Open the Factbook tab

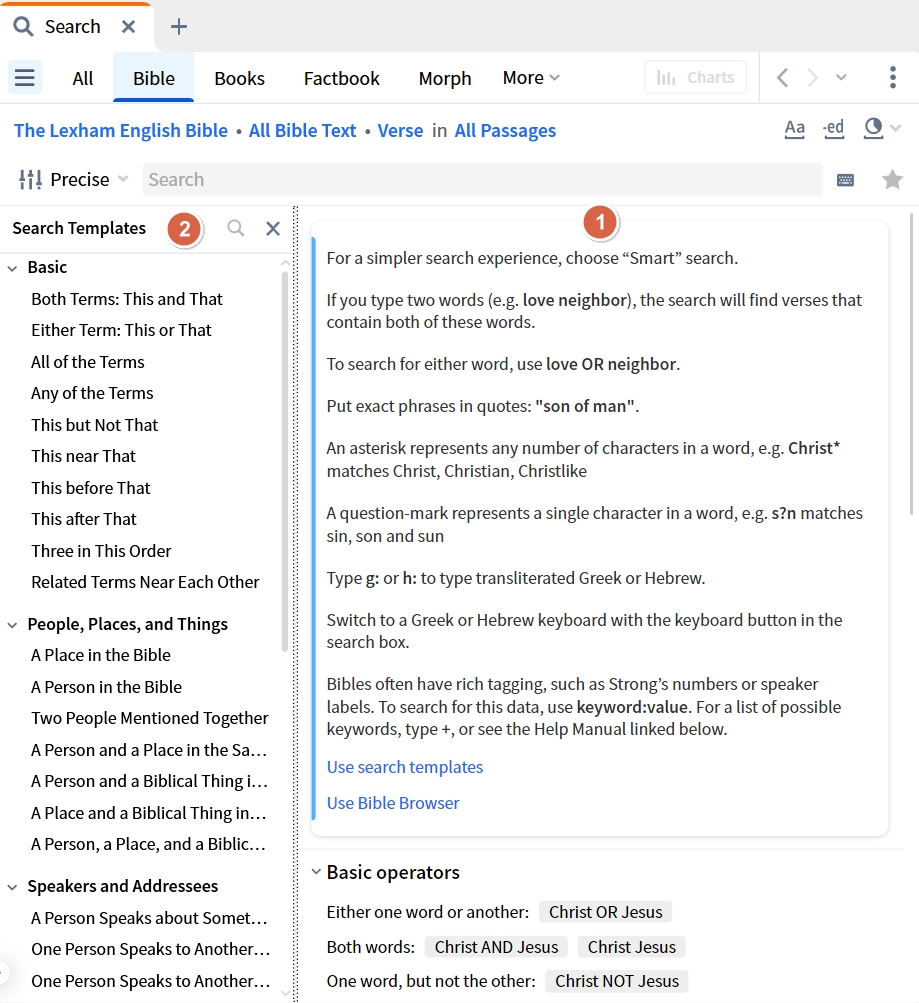342,78
